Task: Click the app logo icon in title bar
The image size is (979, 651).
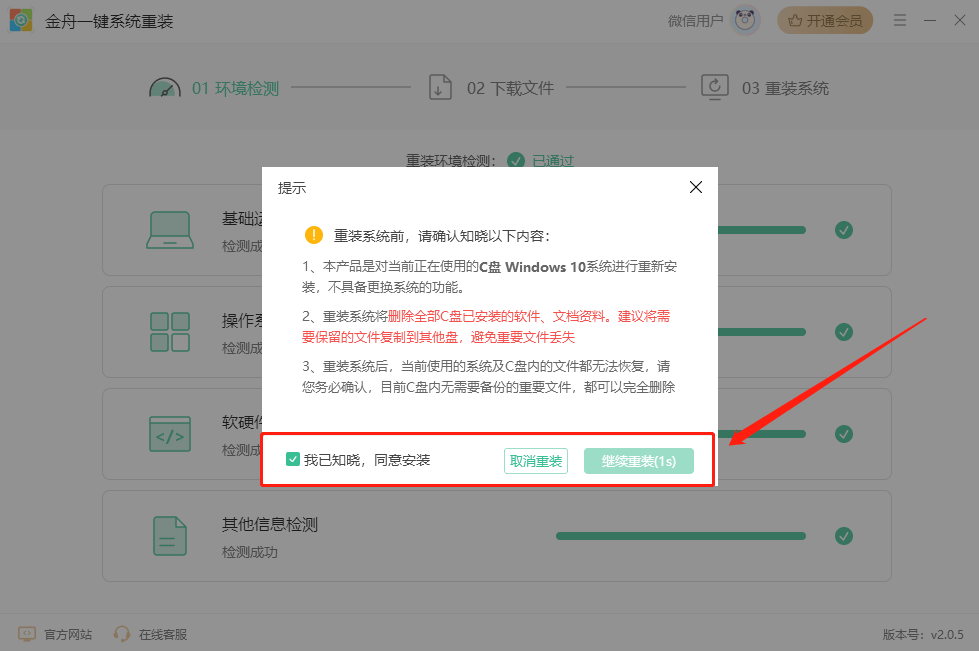Action: [21, 21]
